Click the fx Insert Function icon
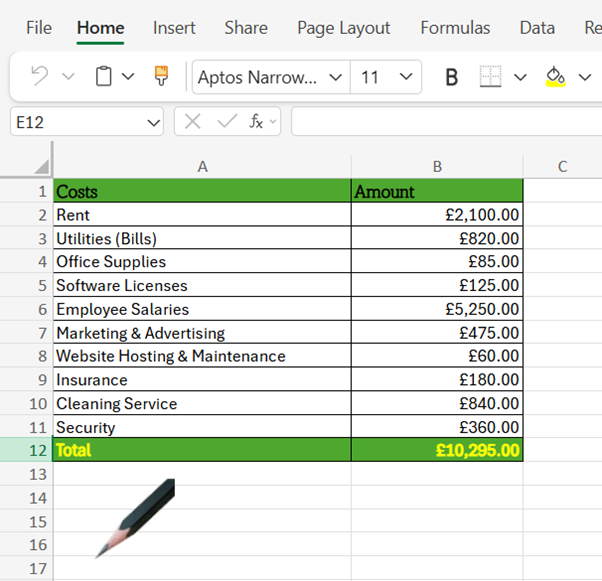Screen dimensions: 602x581 (x=257, y=122)
